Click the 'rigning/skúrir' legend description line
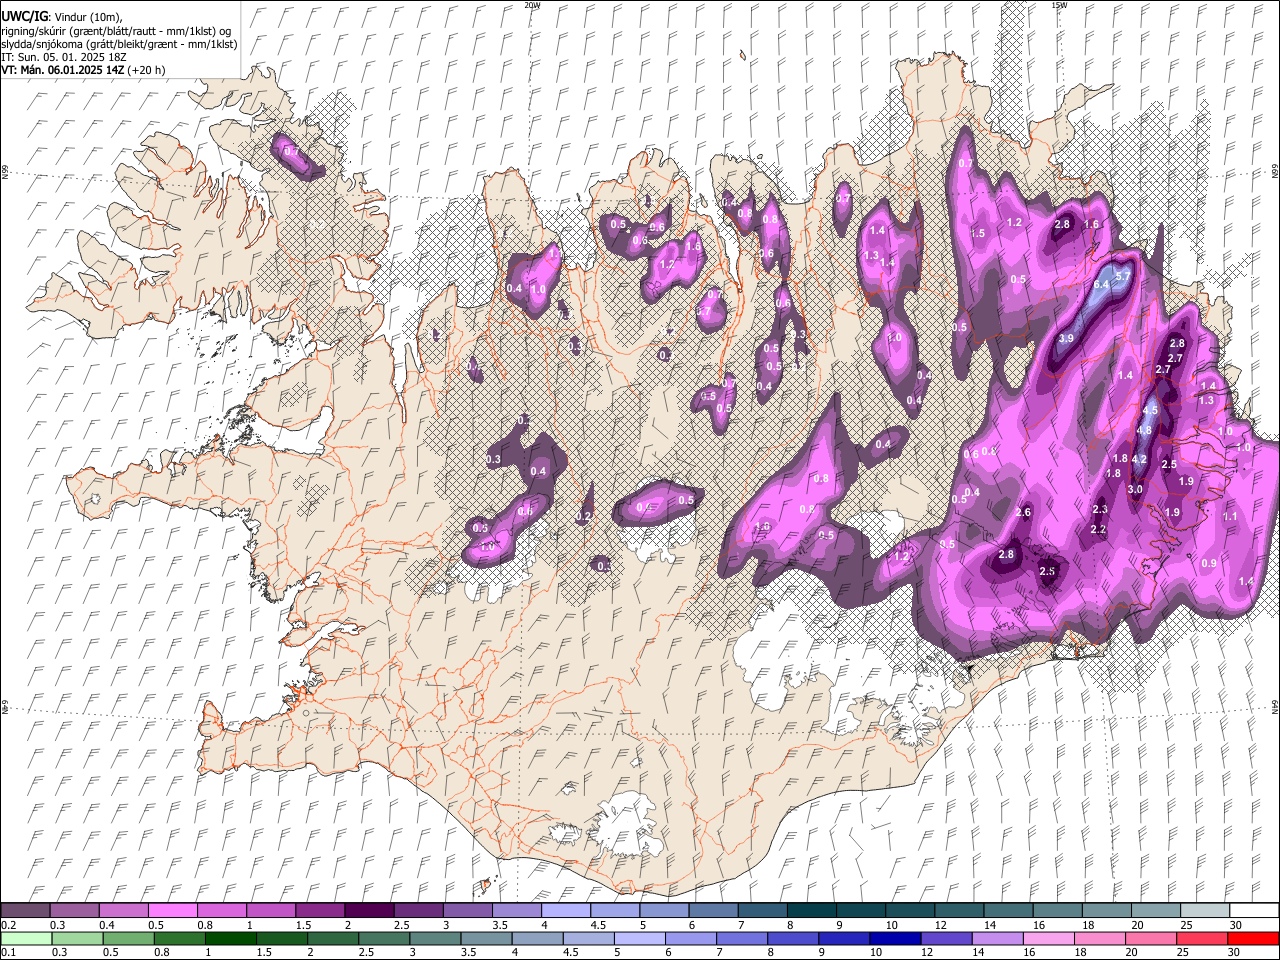Image resolution: width=1280 pixels, height=960 pixels. [117, 30]
